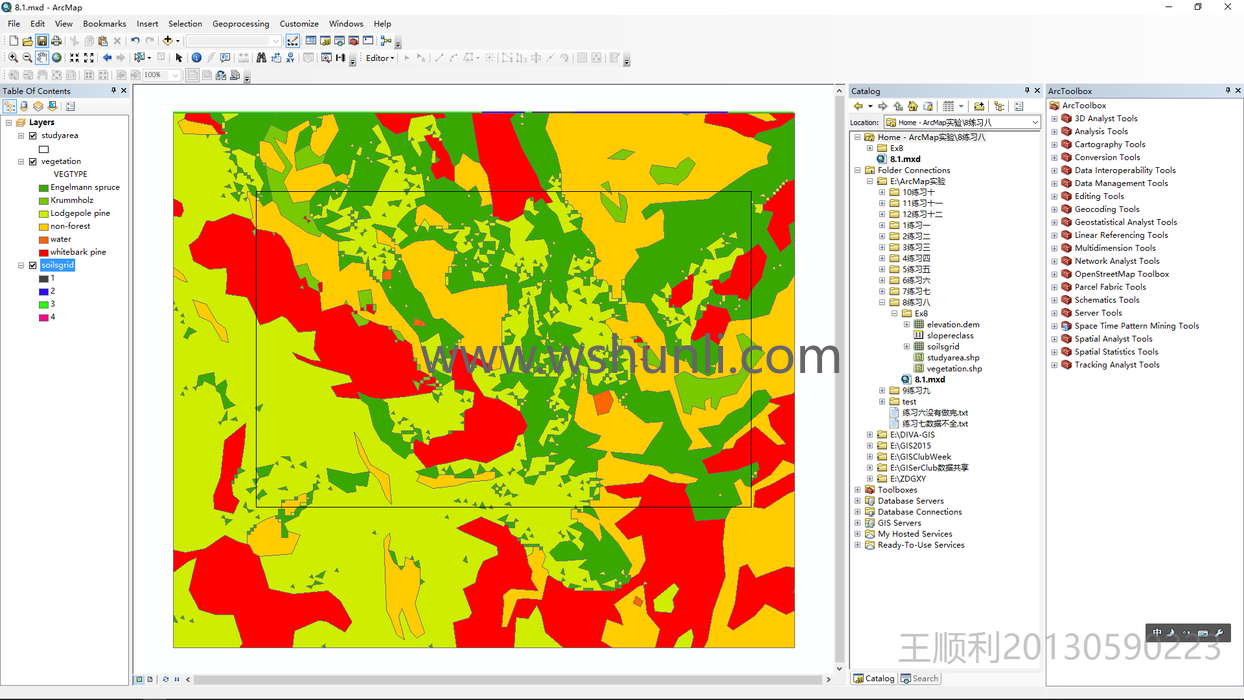The height and width of the screenshot is (700, 1244).
Task: Expand the Conversion Tools toolbox
Action: click(1054, 158)
